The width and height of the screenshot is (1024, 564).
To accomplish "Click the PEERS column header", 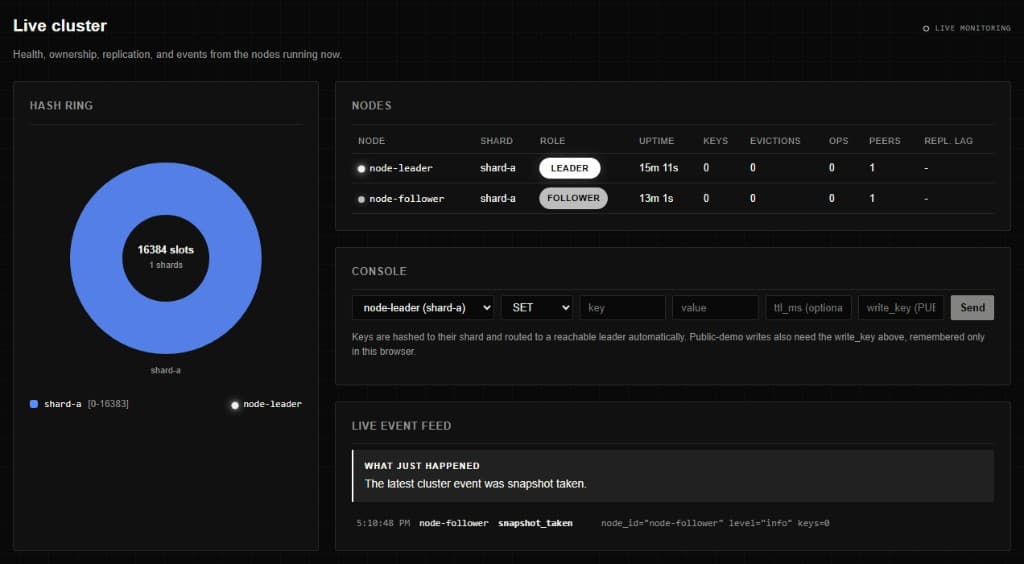I will (885, 141).
